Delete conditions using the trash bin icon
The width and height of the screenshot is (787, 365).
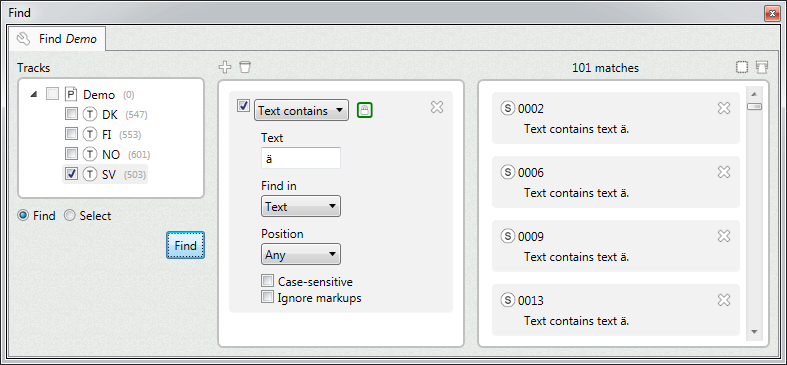click(244, 67)
